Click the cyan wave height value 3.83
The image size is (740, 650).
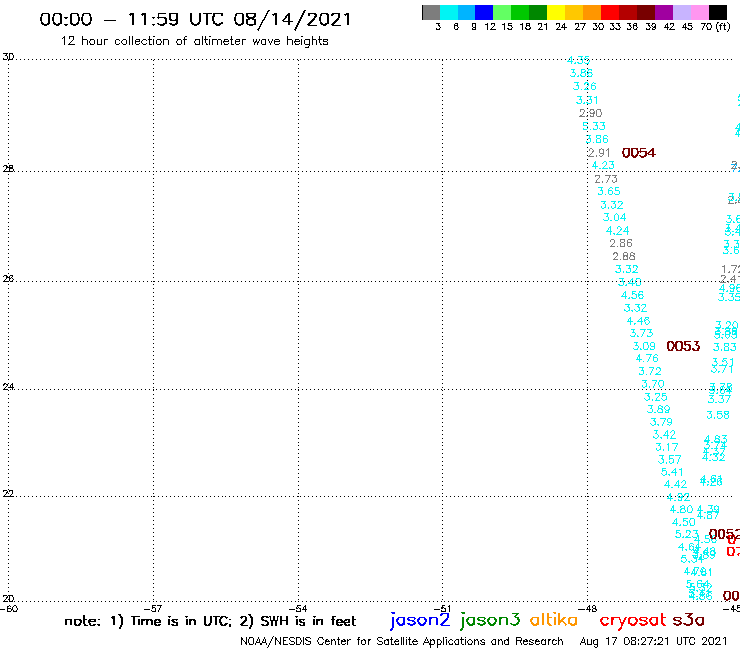[725, 347]
